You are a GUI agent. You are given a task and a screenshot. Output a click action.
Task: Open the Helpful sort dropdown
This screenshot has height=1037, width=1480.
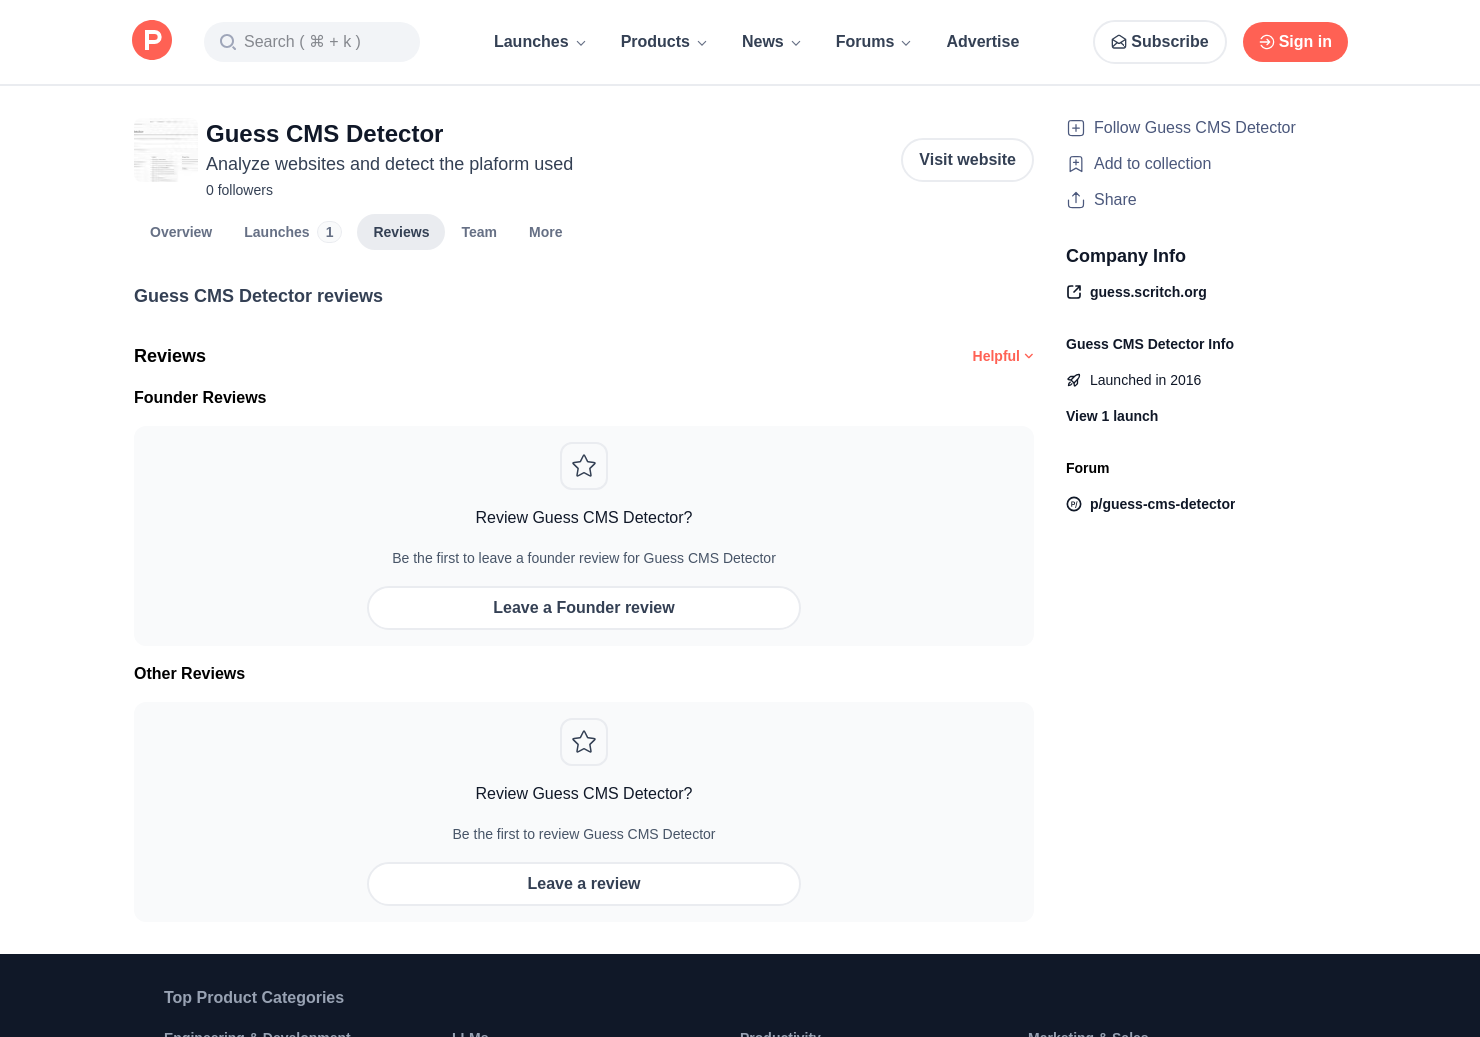(1002, 356)
